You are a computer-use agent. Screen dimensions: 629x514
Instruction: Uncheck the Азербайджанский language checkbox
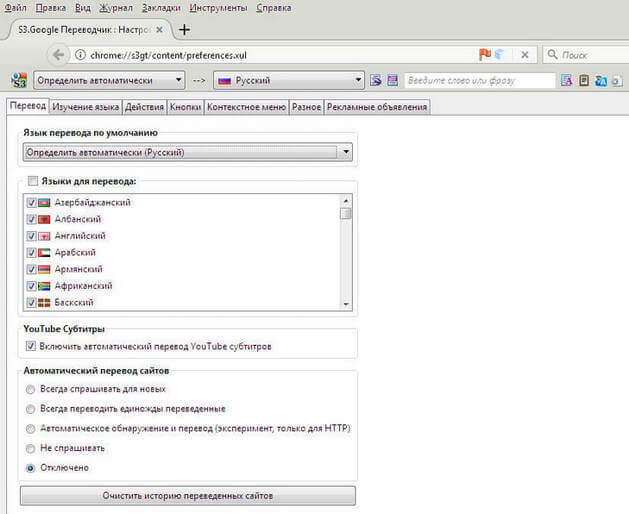coord(31,203)
